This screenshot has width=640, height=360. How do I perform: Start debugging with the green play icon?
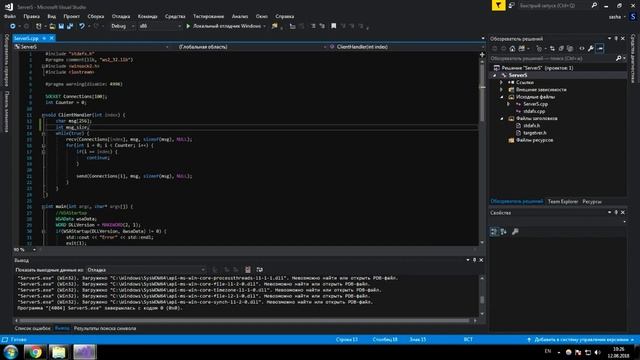click(x=188, y=26)
